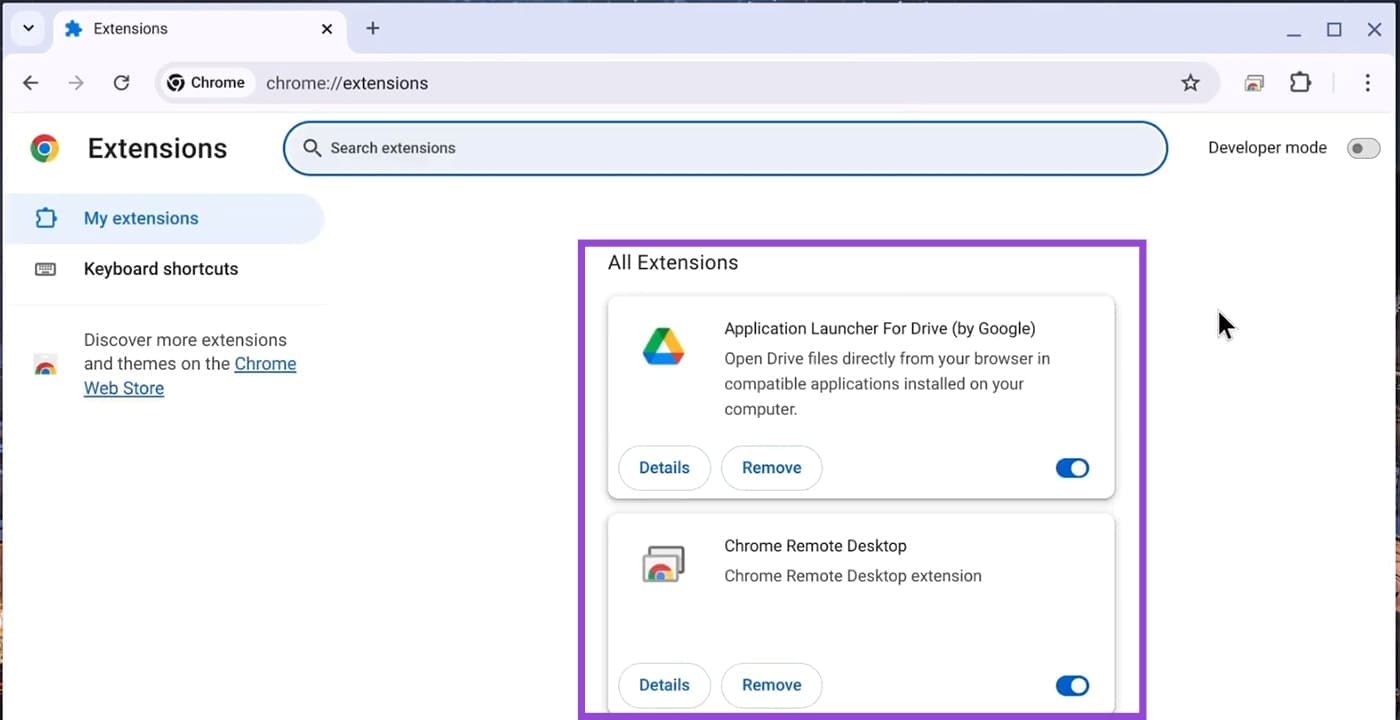Expand the tab search dropdown arrow
Screen dimensions: 1400x720
coord(28,28)
